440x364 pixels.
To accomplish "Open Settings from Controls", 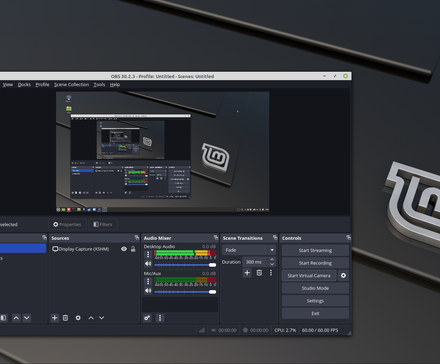I will point(315,301).
